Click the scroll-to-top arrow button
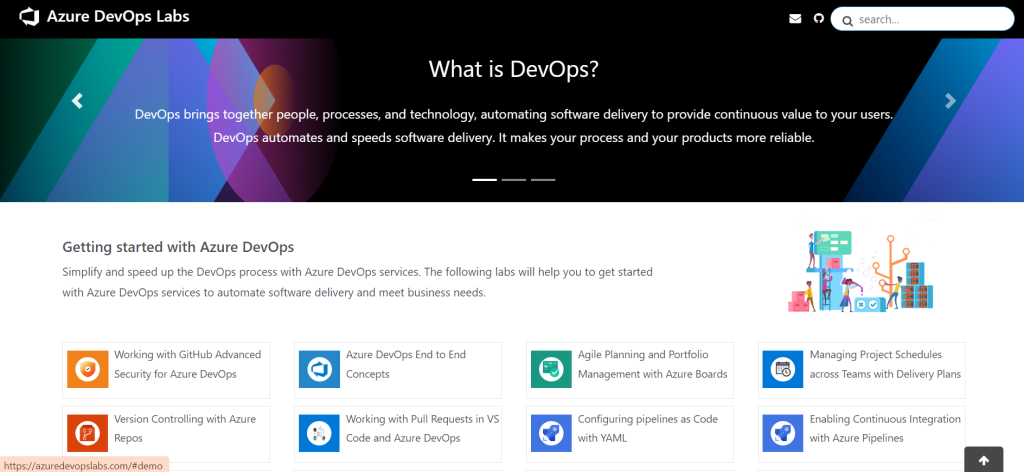The image size is (1024, 472). click(x=983, y=460)
